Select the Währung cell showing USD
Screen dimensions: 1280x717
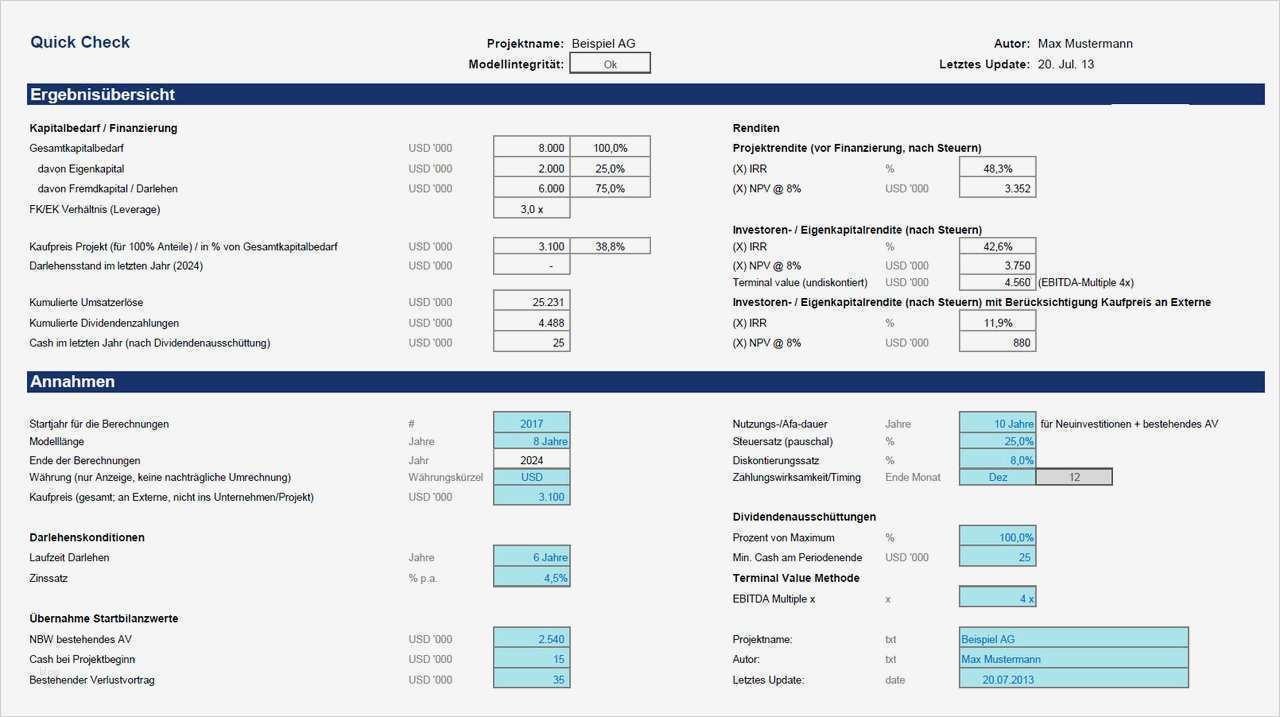pos(531,477)
